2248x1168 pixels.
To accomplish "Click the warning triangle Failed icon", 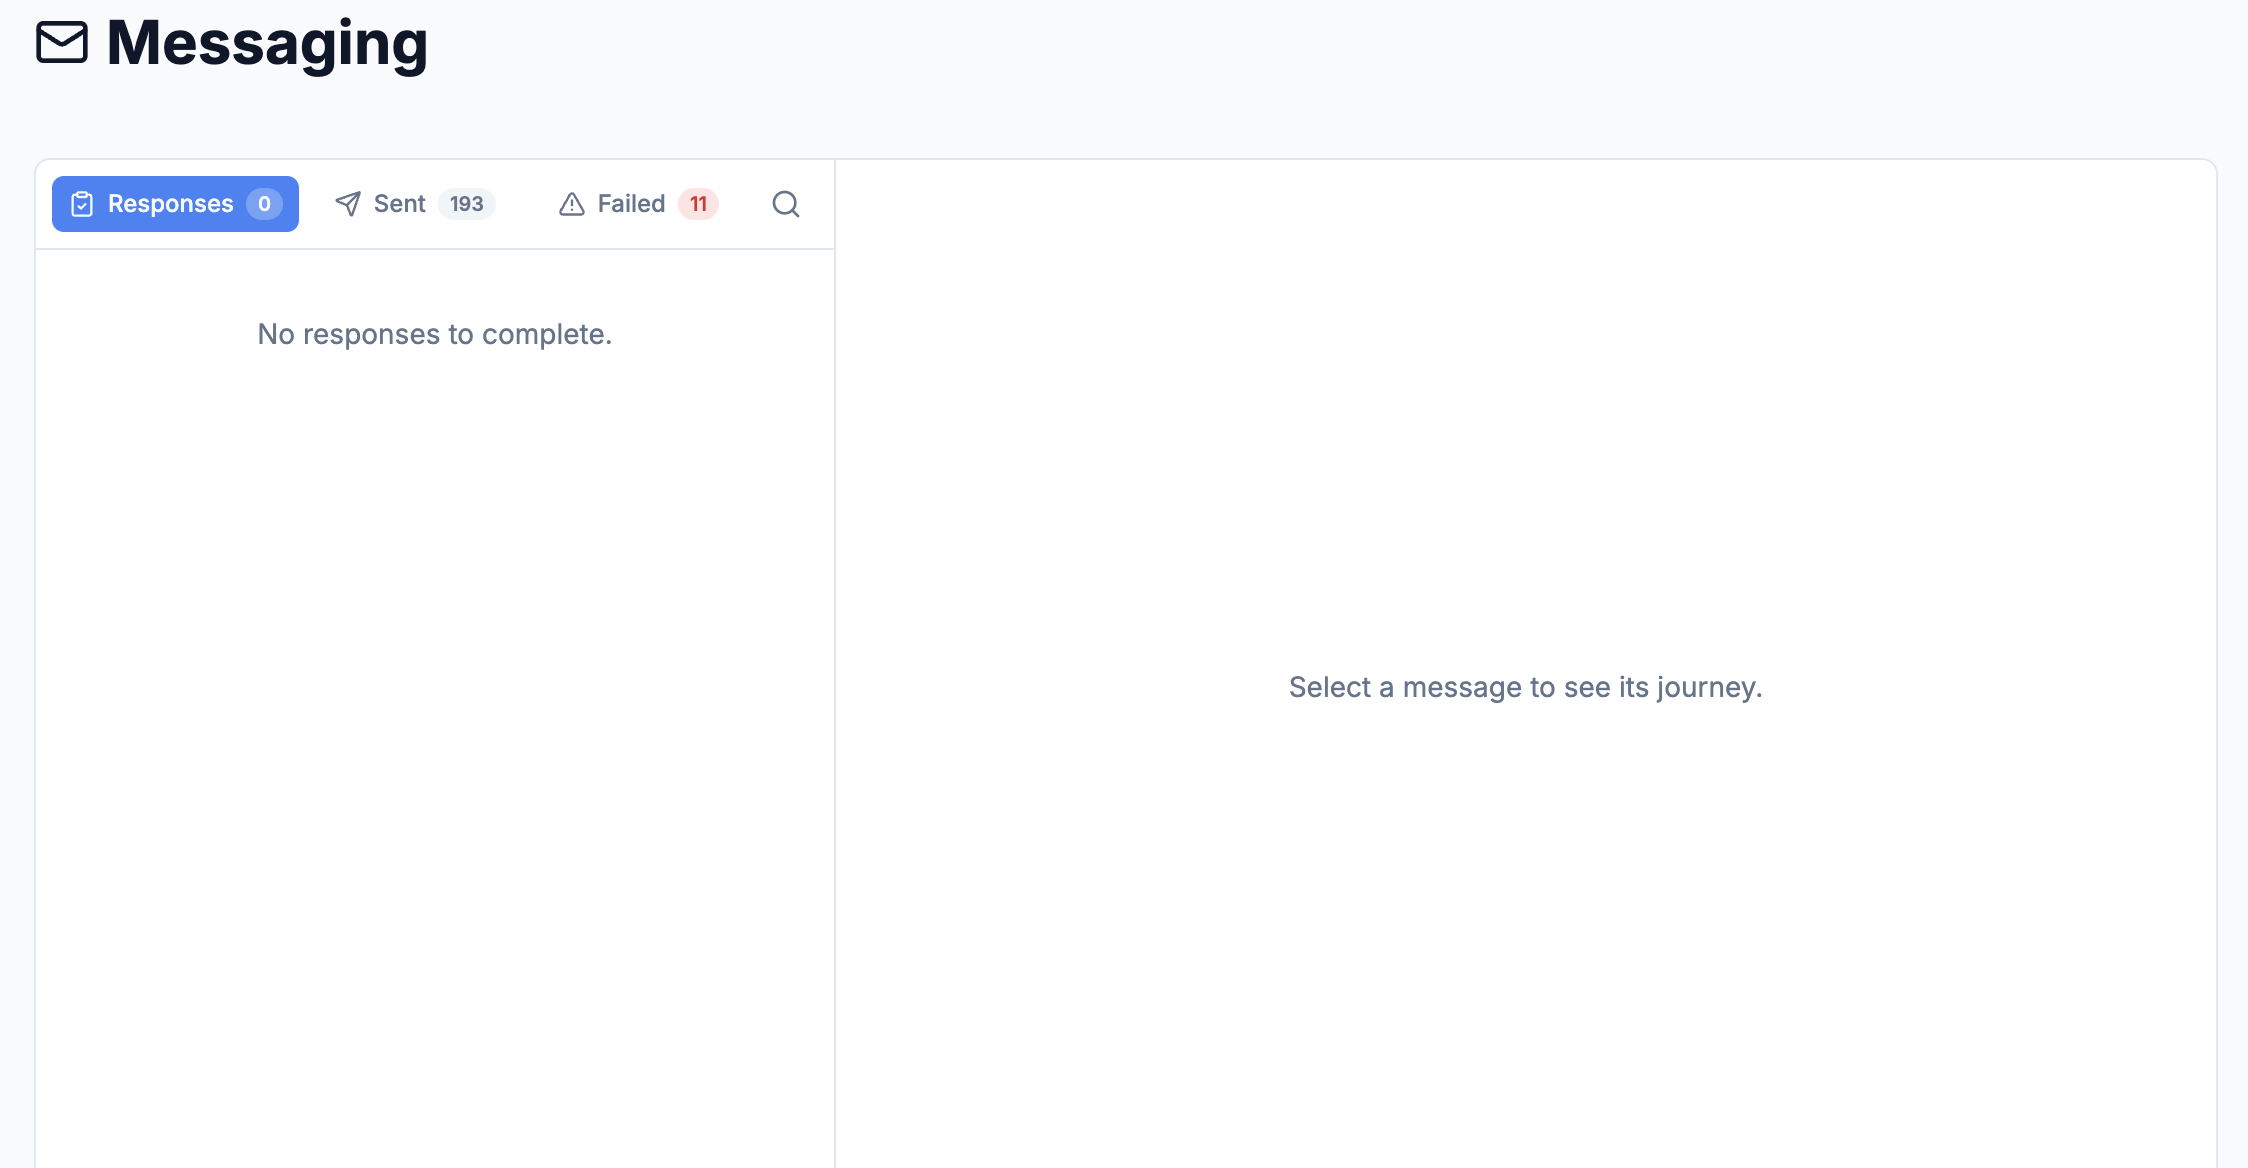I will tap(572, 204).
